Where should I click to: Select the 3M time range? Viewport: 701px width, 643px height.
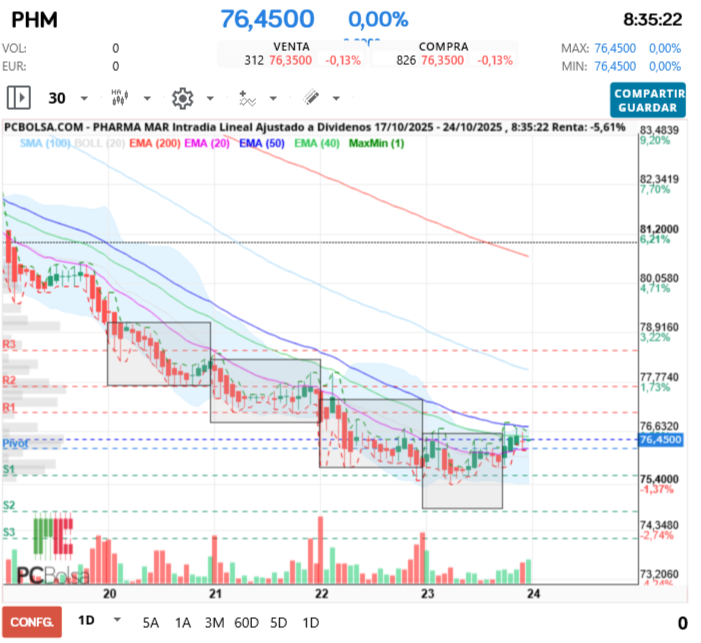coord(215,623)
